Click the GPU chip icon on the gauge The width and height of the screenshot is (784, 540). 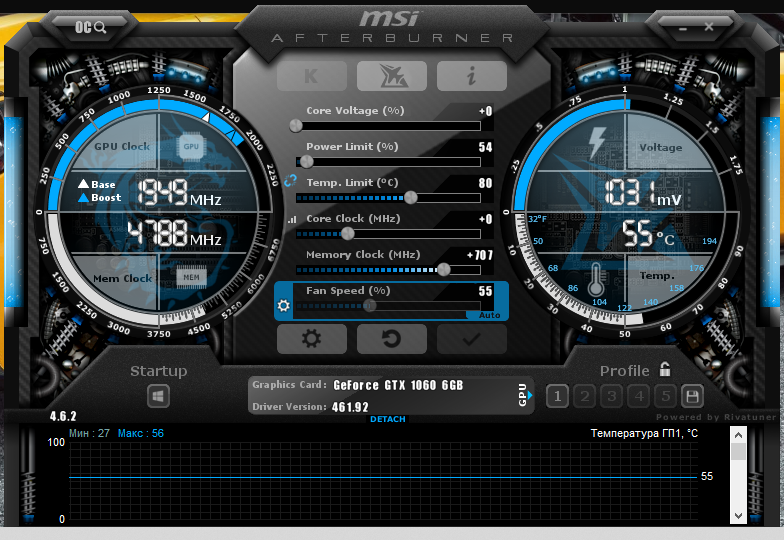[x=191, y=146]
